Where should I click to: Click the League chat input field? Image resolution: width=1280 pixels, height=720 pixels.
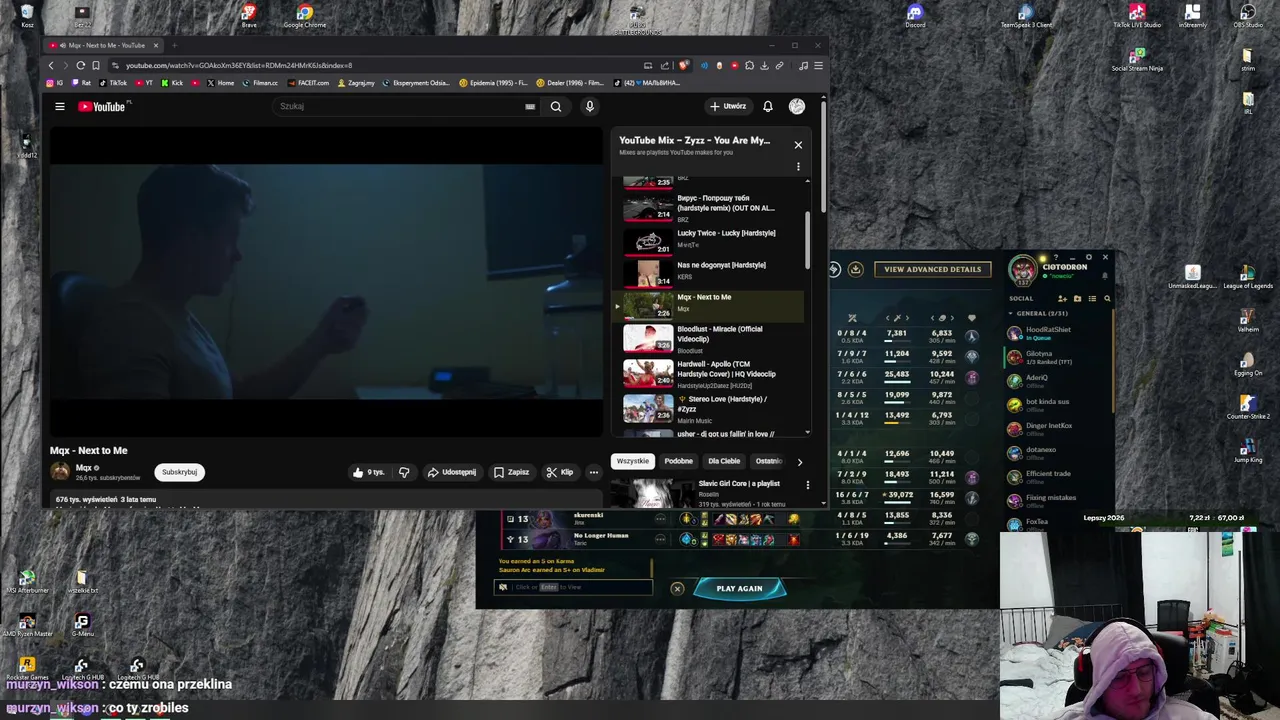pos(575,587)
